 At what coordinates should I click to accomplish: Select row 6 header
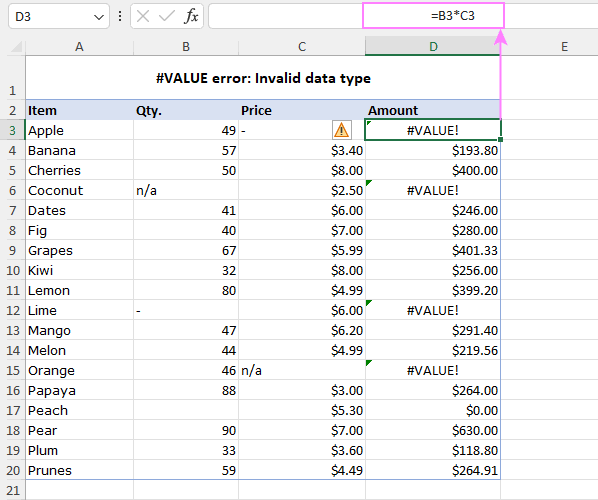(13, 190)
